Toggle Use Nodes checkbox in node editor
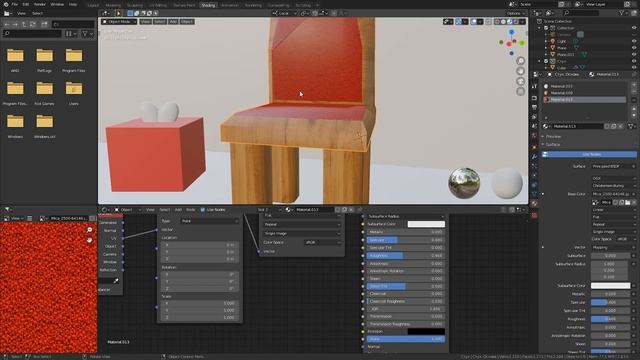Image resolution: width=640 pixels, height=360 pixels. click(203, 210)
